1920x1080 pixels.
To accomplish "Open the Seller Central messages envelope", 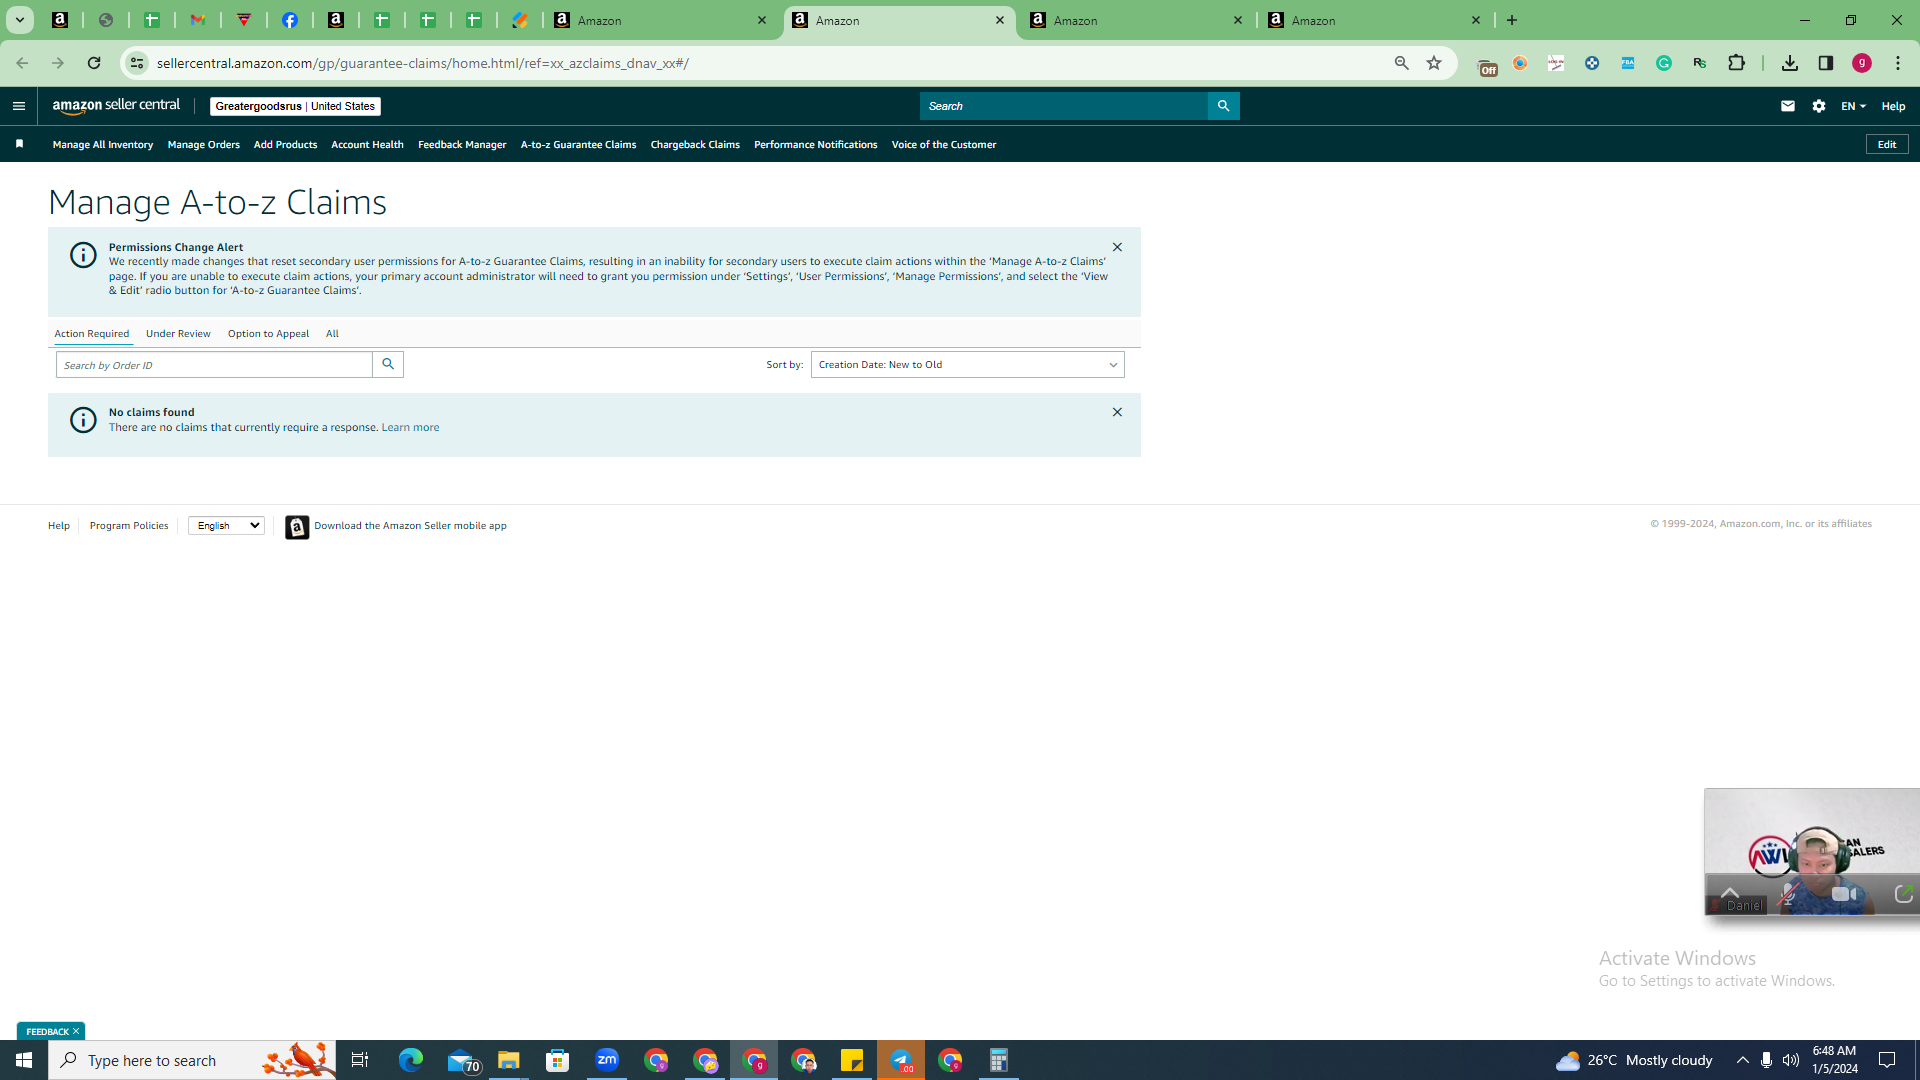I will coord(1788,106).
